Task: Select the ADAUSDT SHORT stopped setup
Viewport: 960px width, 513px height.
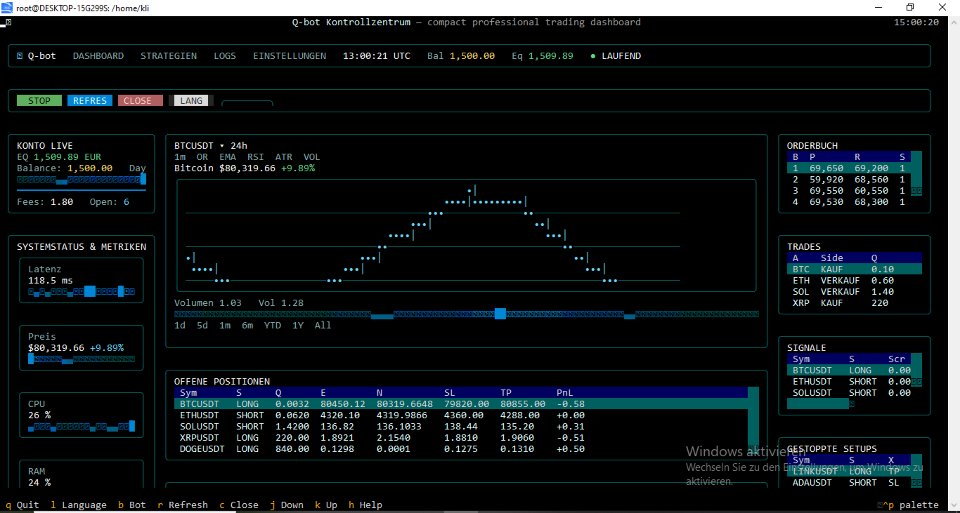Action: point(849,482)
